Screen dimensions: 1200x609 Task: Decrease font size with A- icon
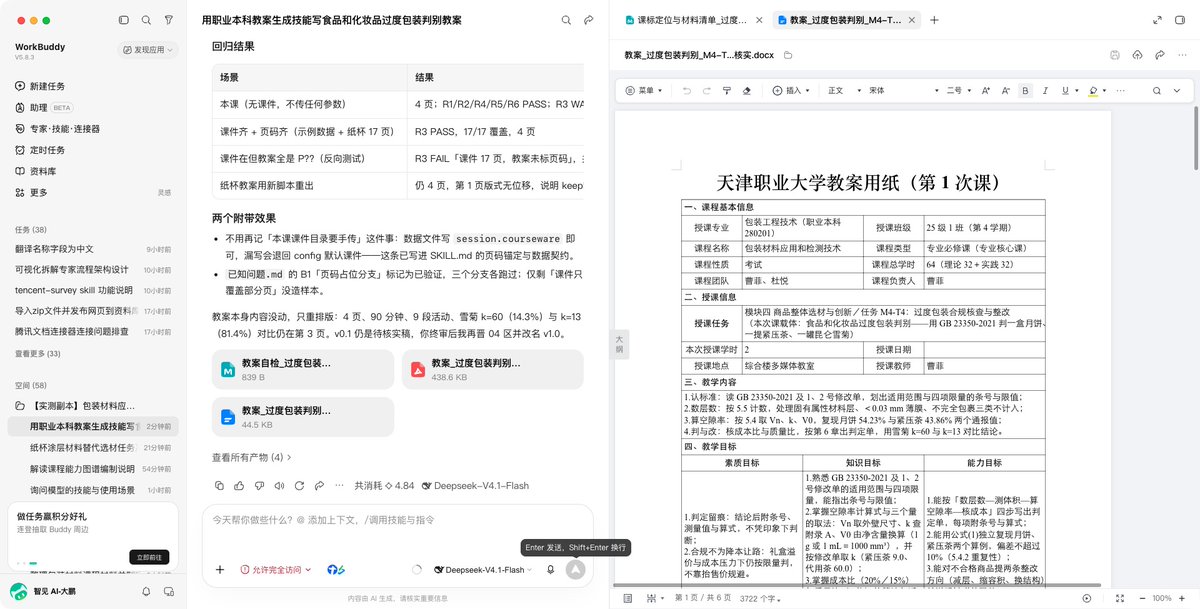(1005, 91)
